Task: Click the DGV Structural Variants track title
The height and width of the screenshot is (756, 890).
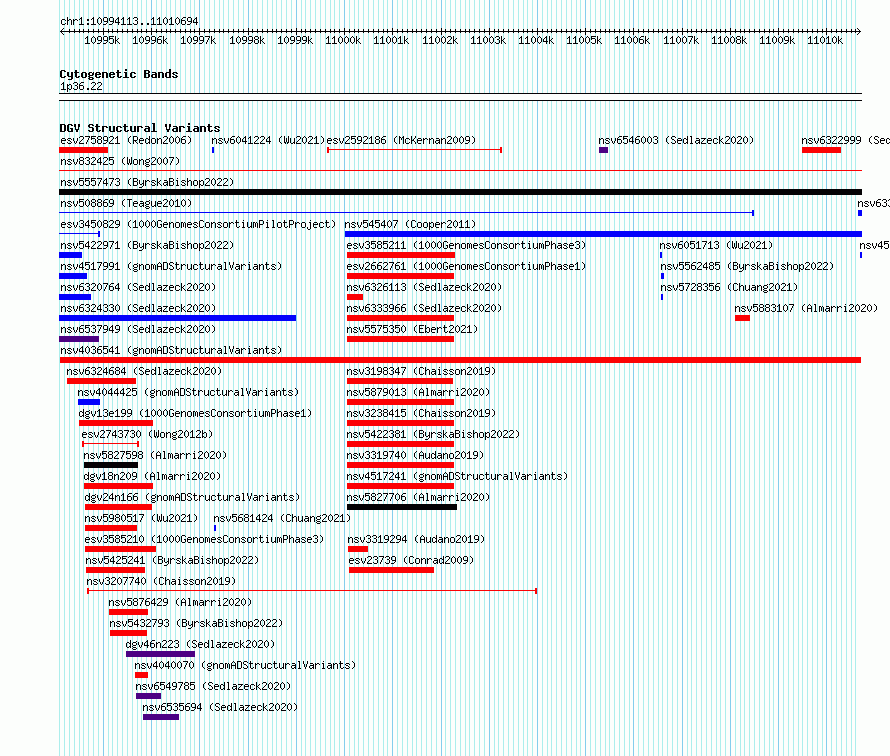Action: 140,128
